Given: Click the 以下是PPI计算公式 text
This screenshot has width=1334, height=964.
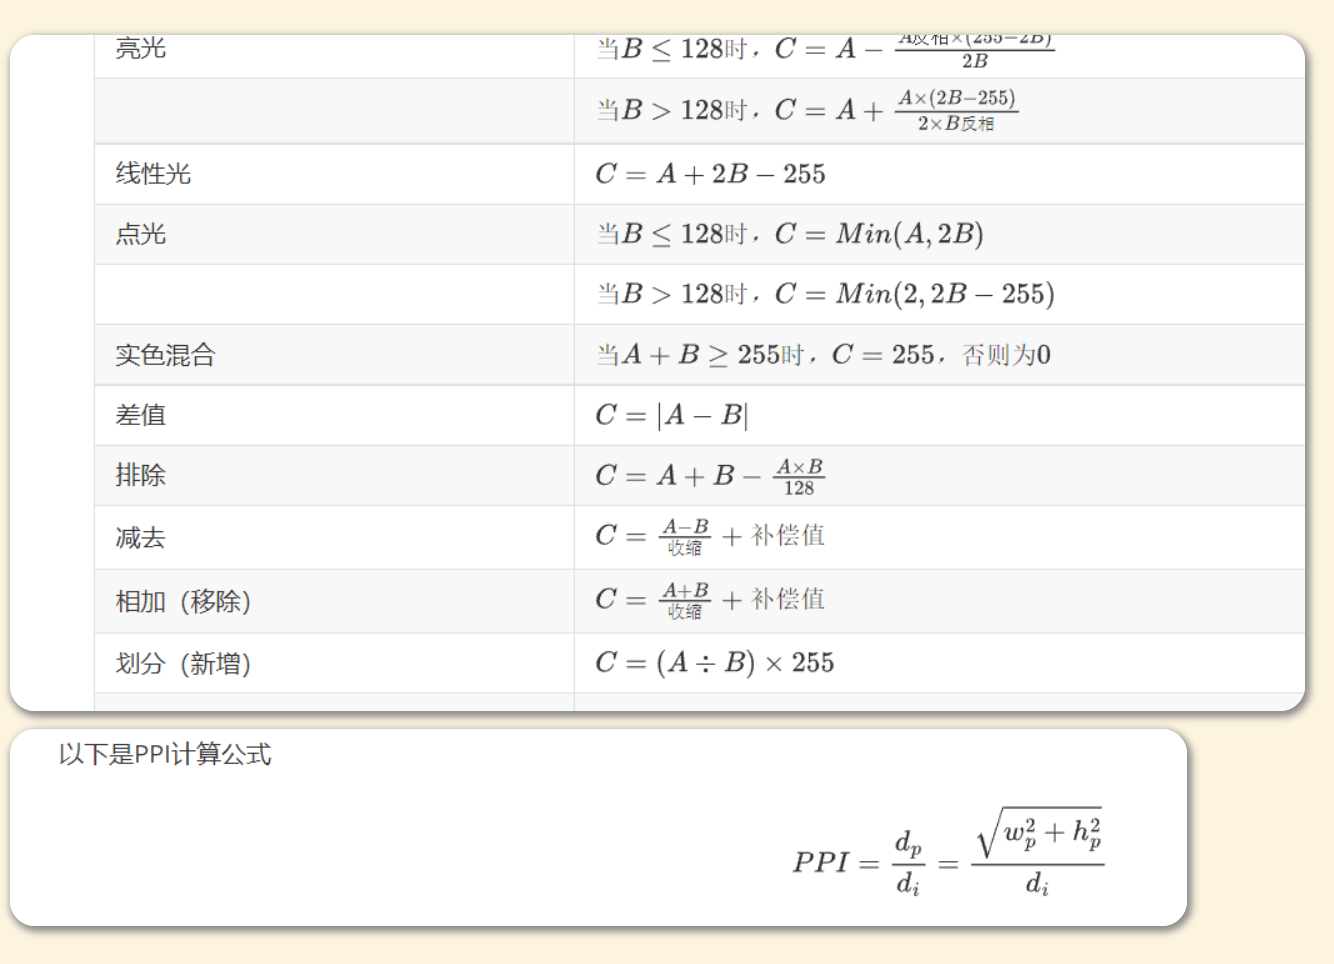Looking at the screenshot, I should 165,754.
